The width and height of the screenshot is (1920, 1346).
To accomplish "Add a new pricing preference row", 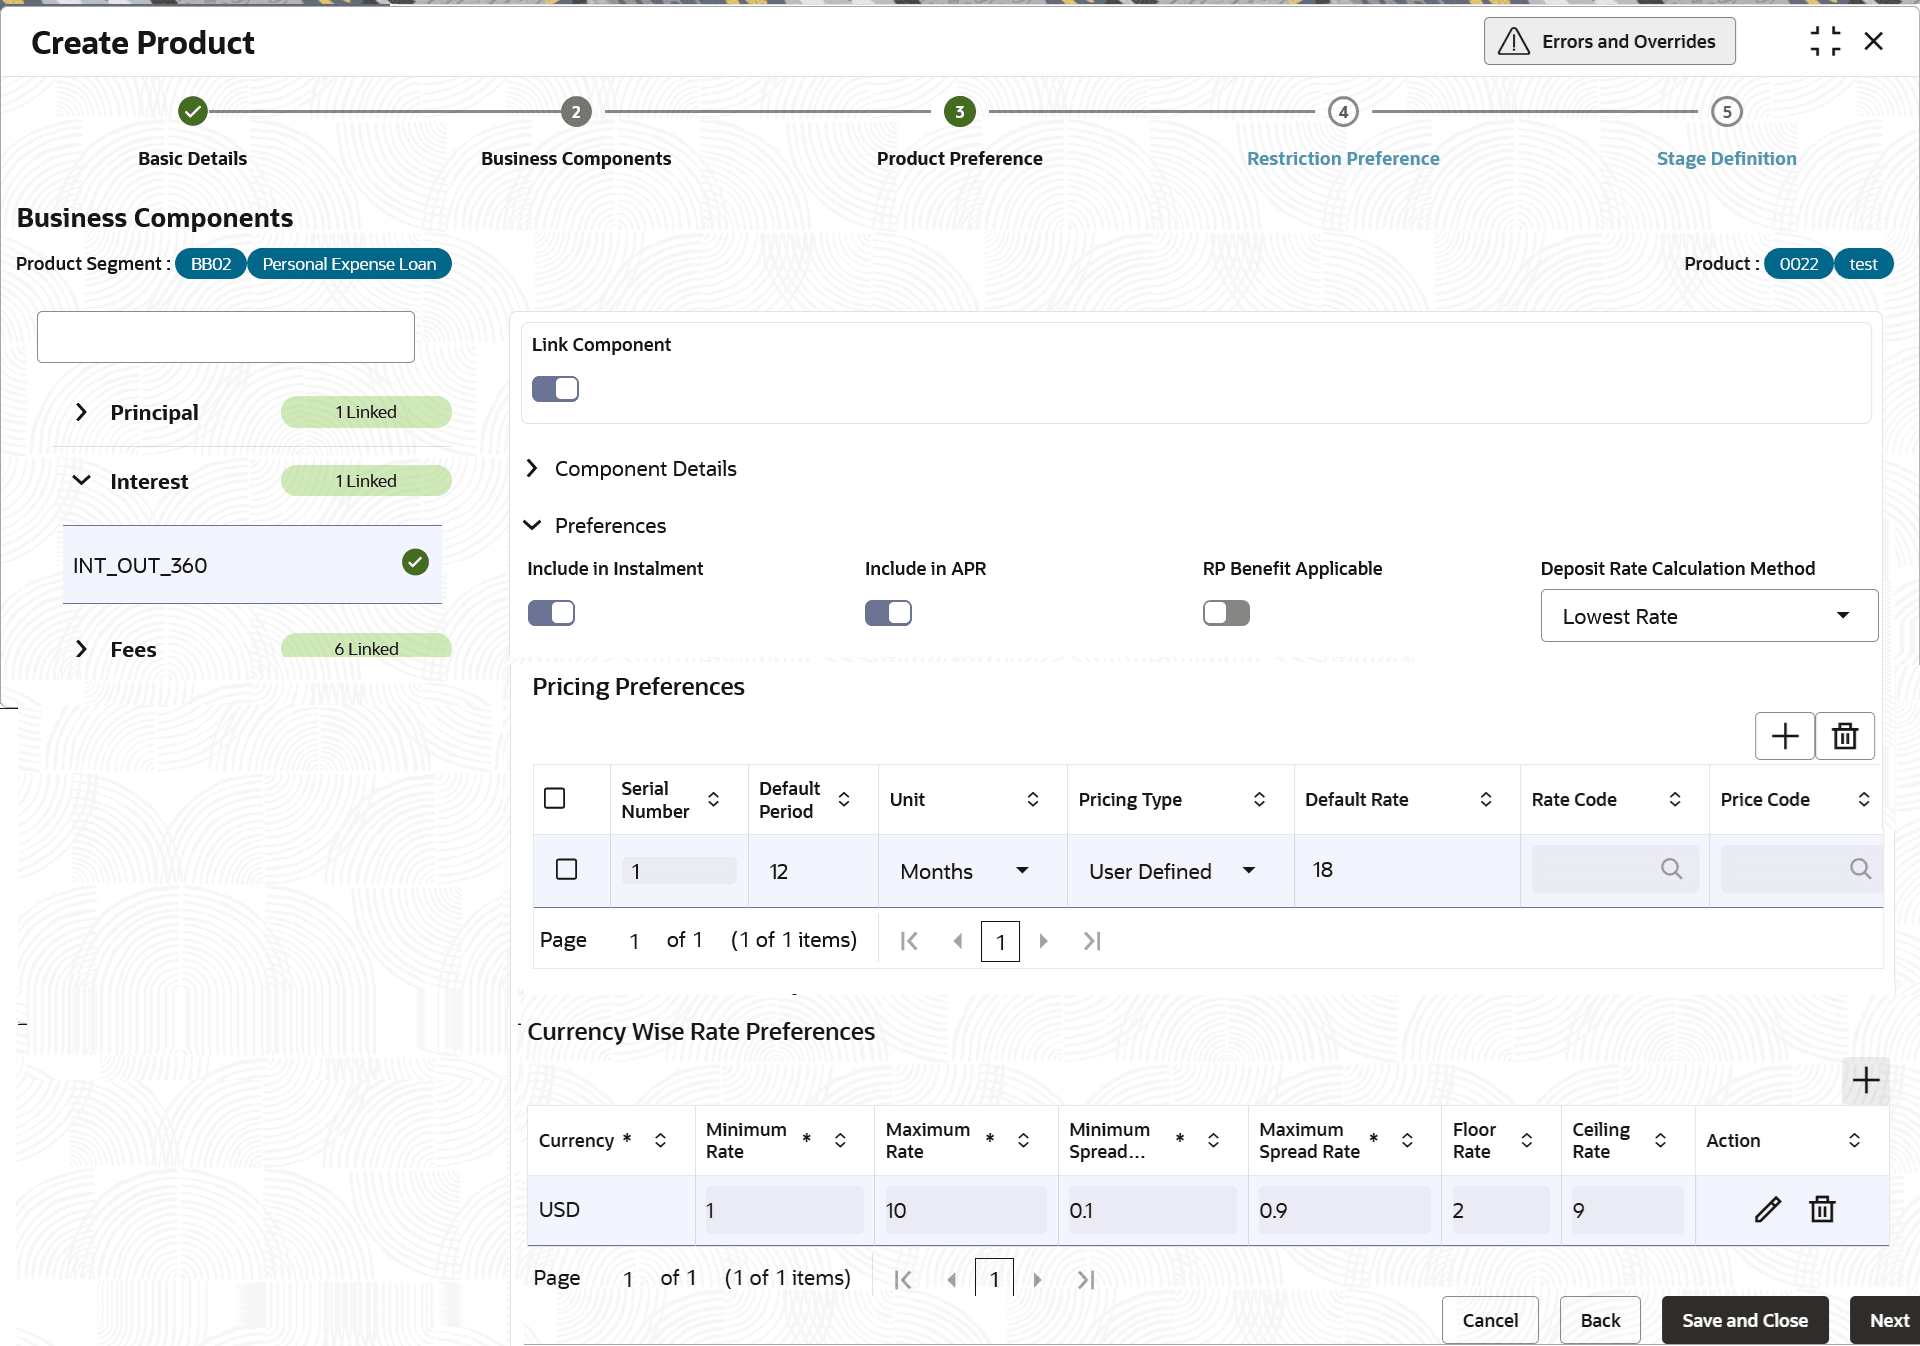I will [x=1784, y=737].
